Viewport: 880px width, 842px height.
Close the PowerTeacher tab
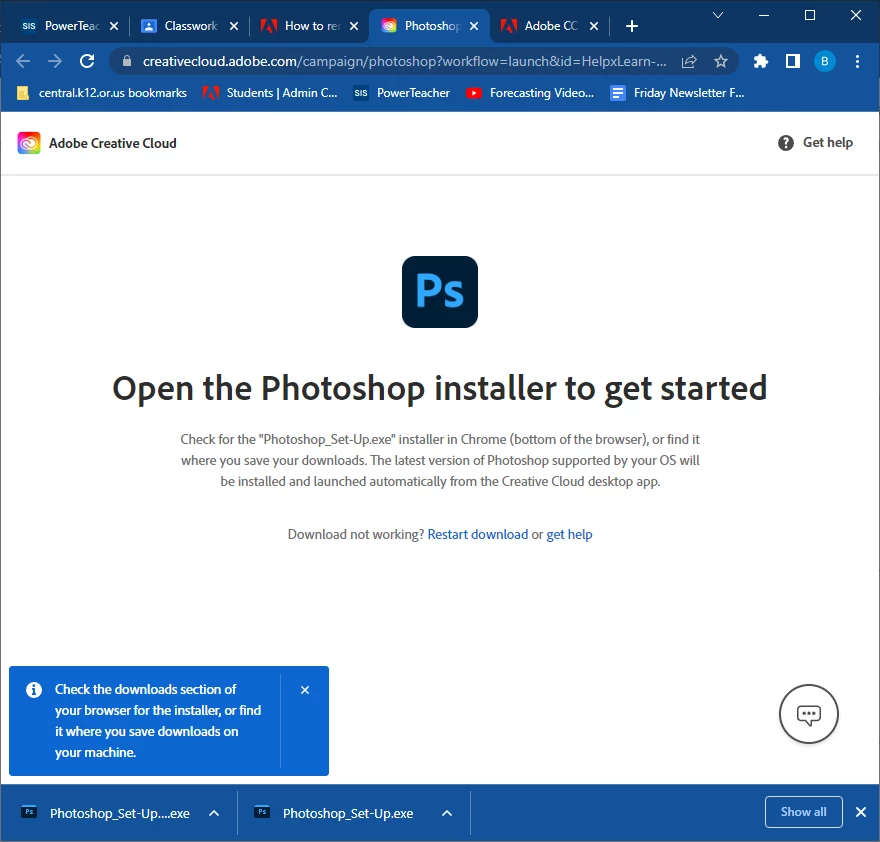pos(114,26)
